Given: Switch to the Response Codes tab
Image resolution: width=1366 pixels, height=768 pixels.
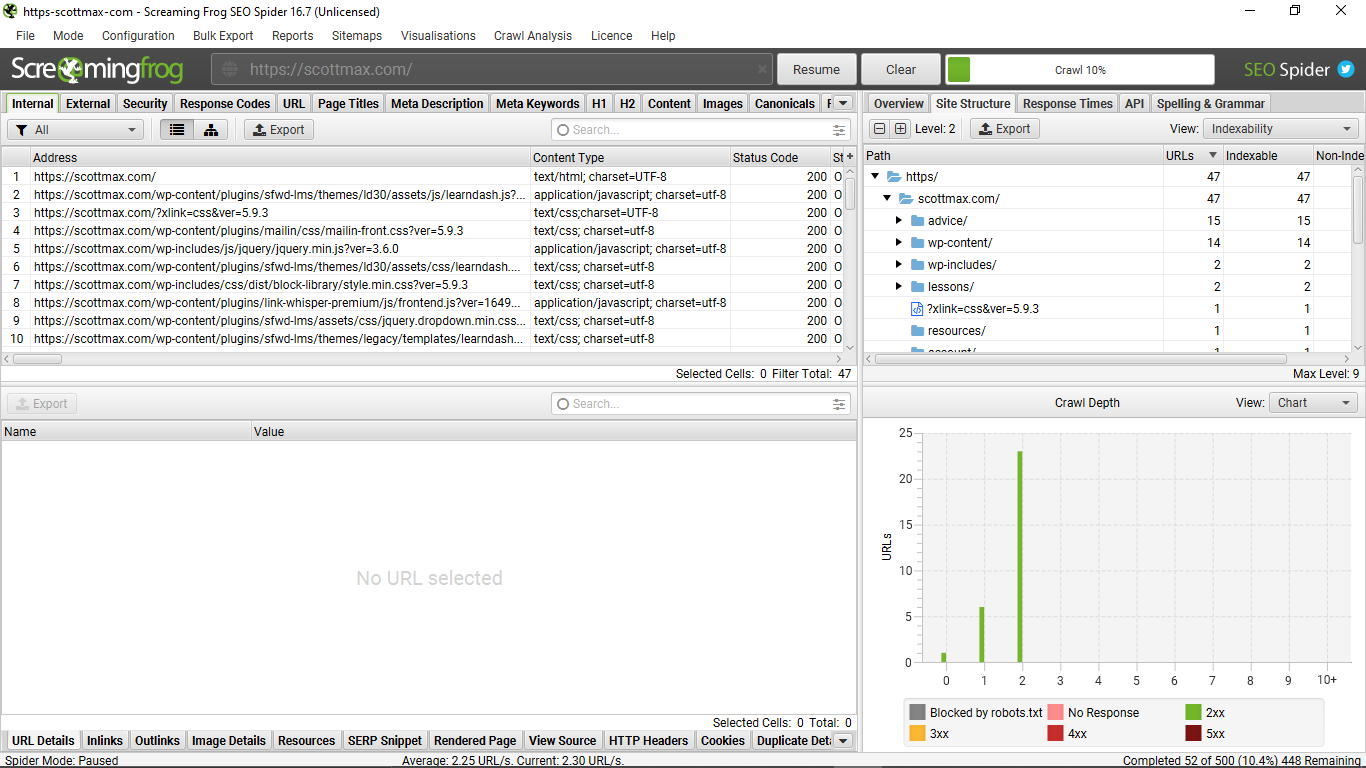Looking at the screenshot, I should pyautogui.click(x=225, y=103).
